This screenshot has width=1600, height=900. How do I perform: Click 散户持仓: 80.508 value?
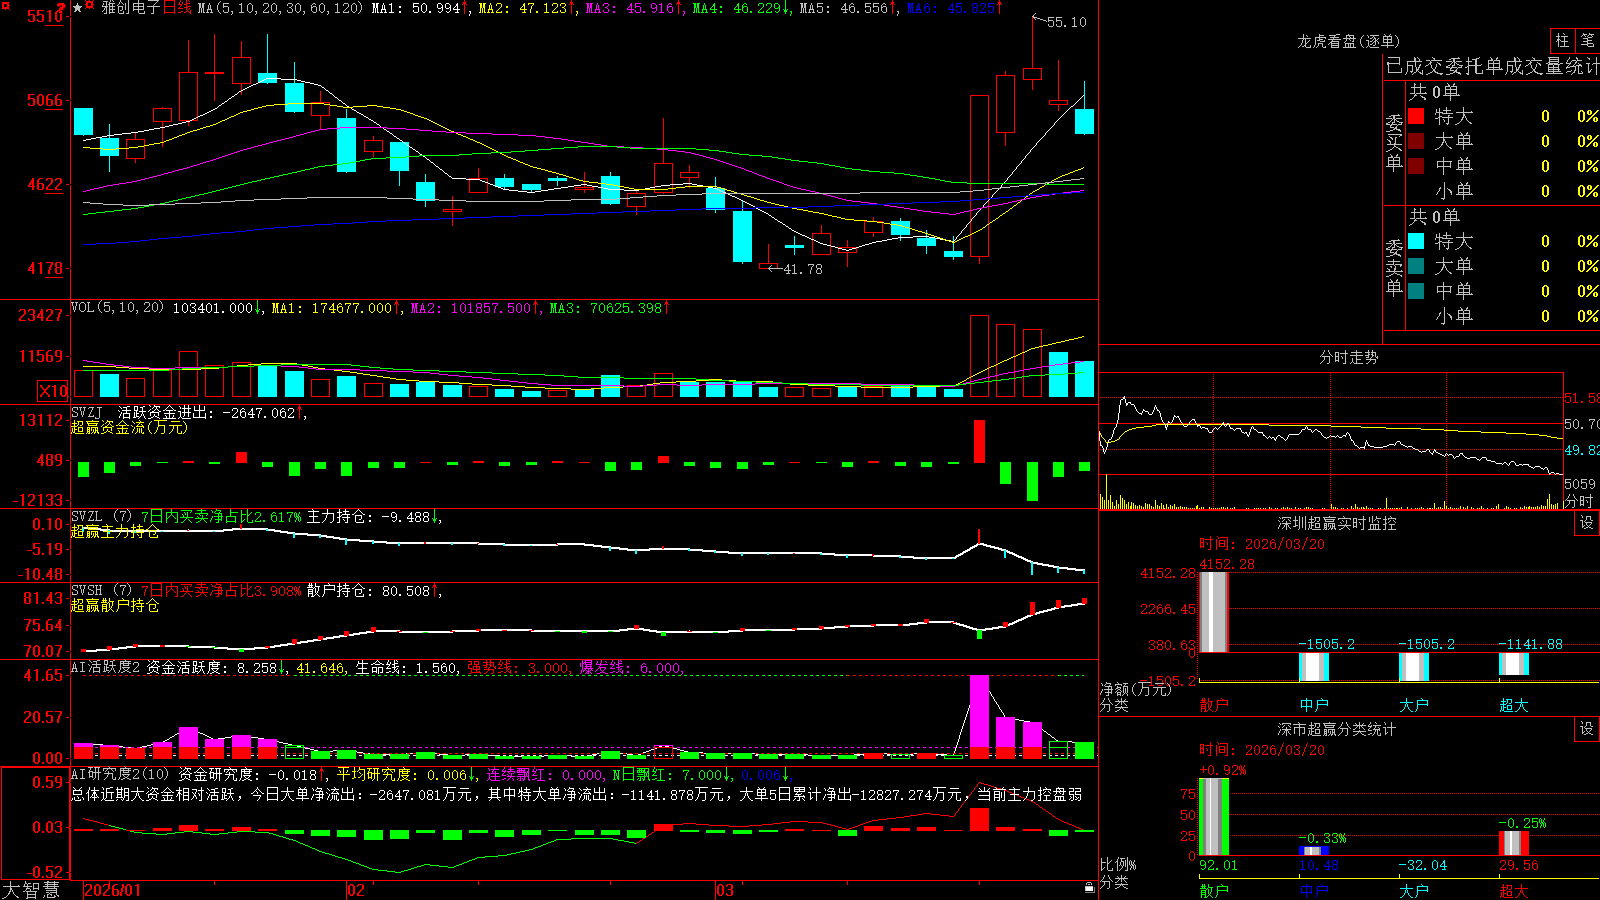pos(373,591)
